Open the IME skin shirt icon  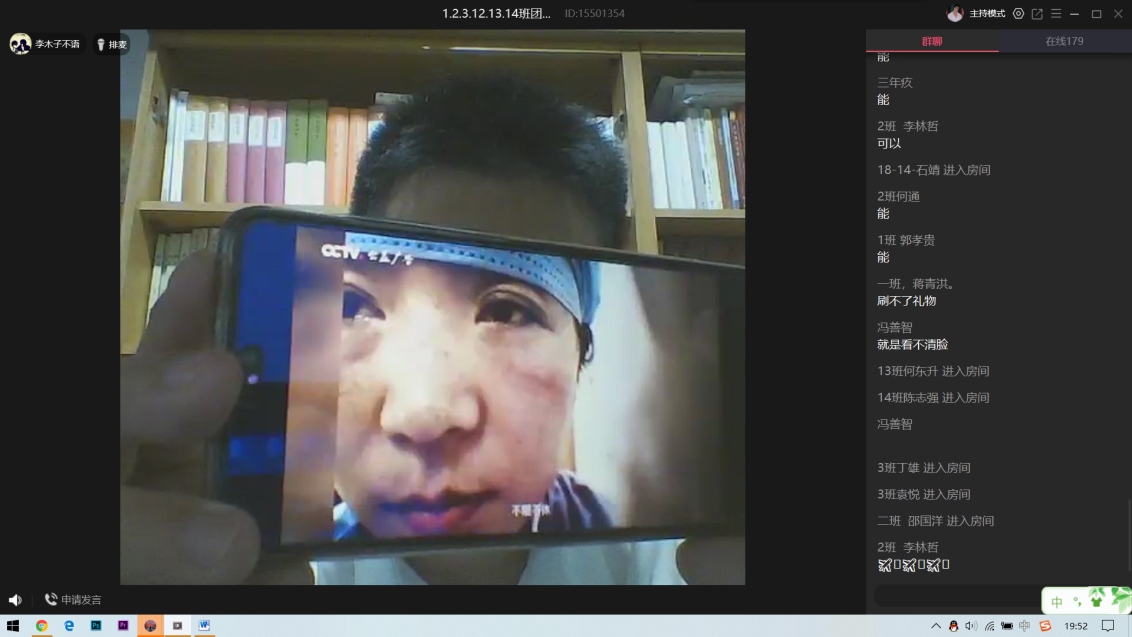[x=1097, y=598]
